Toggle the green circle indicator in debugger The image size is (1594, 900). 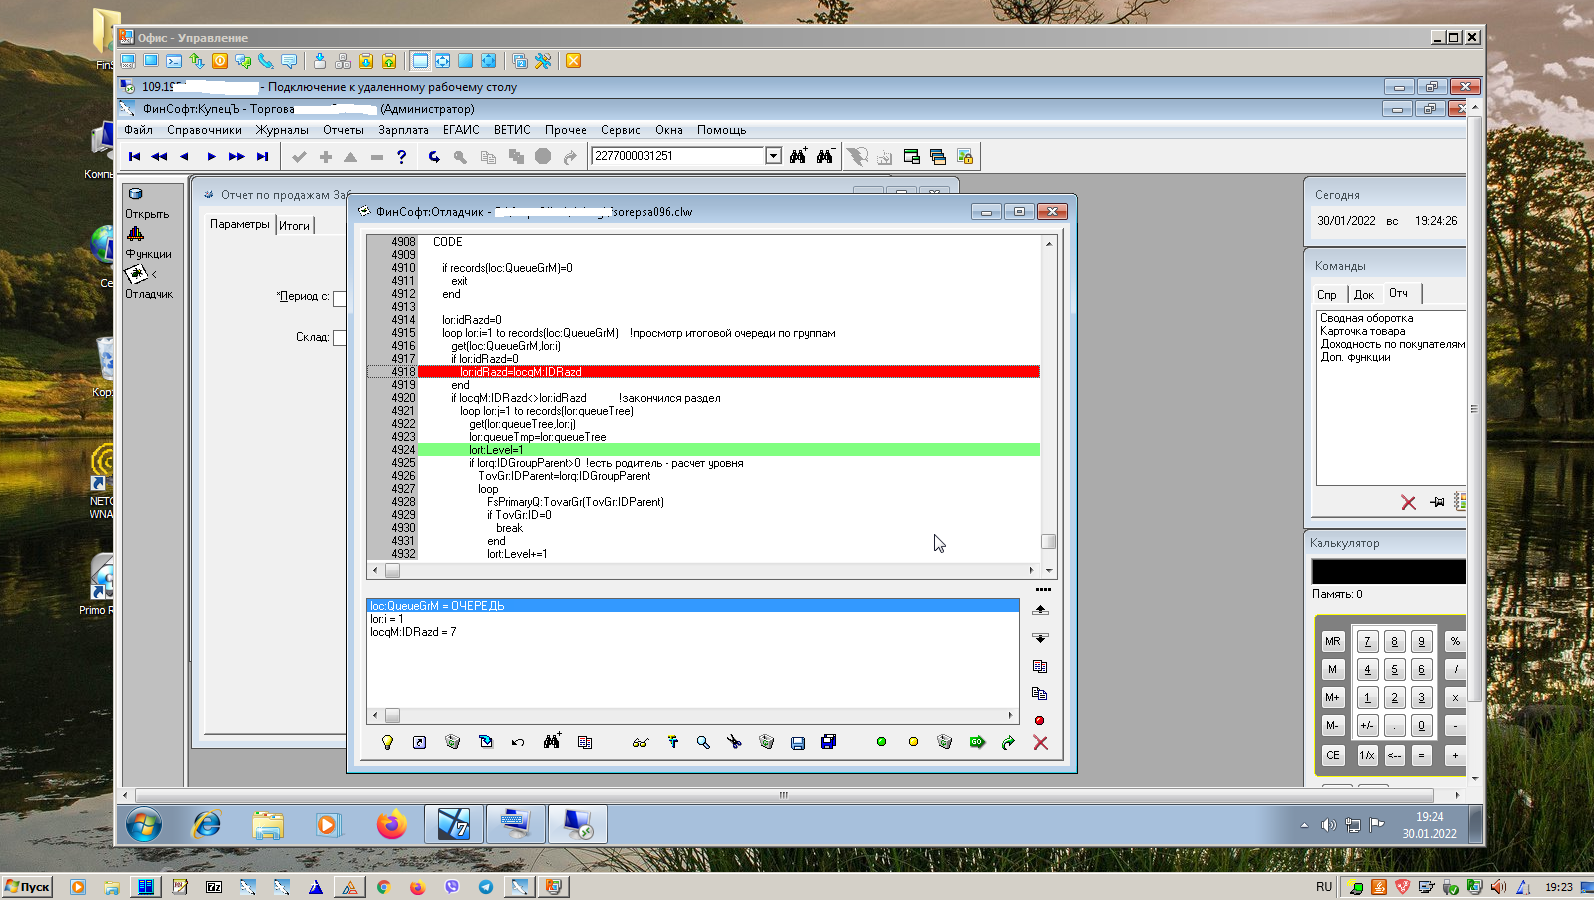click(881, 742)
